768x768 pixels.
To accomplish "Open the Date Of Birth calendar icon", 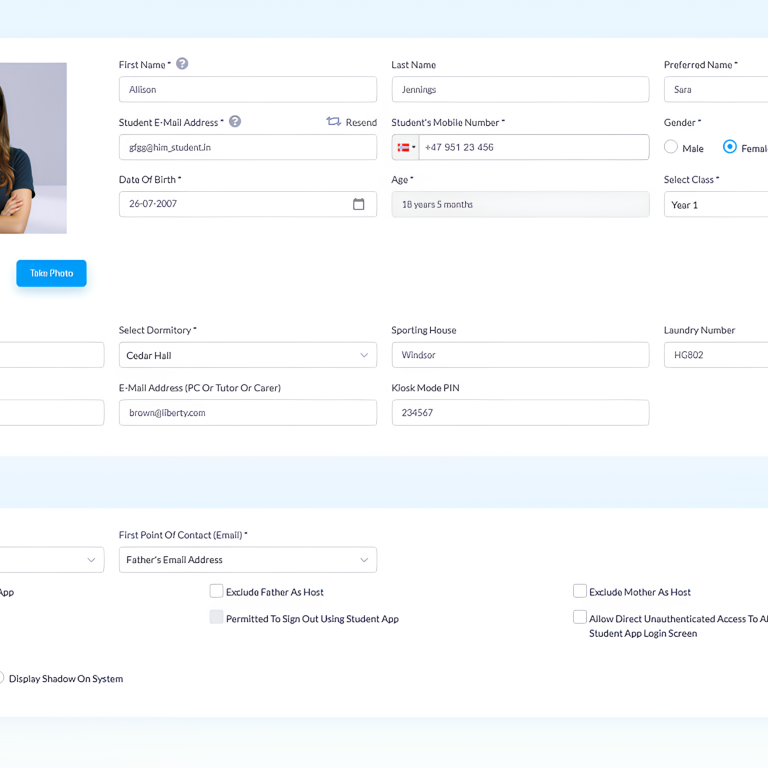I will coord(359,204).
